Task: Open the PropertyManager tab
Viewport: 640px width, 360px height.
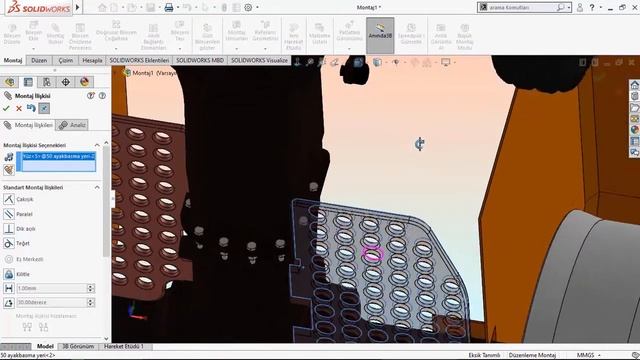Action: [28, 82]
